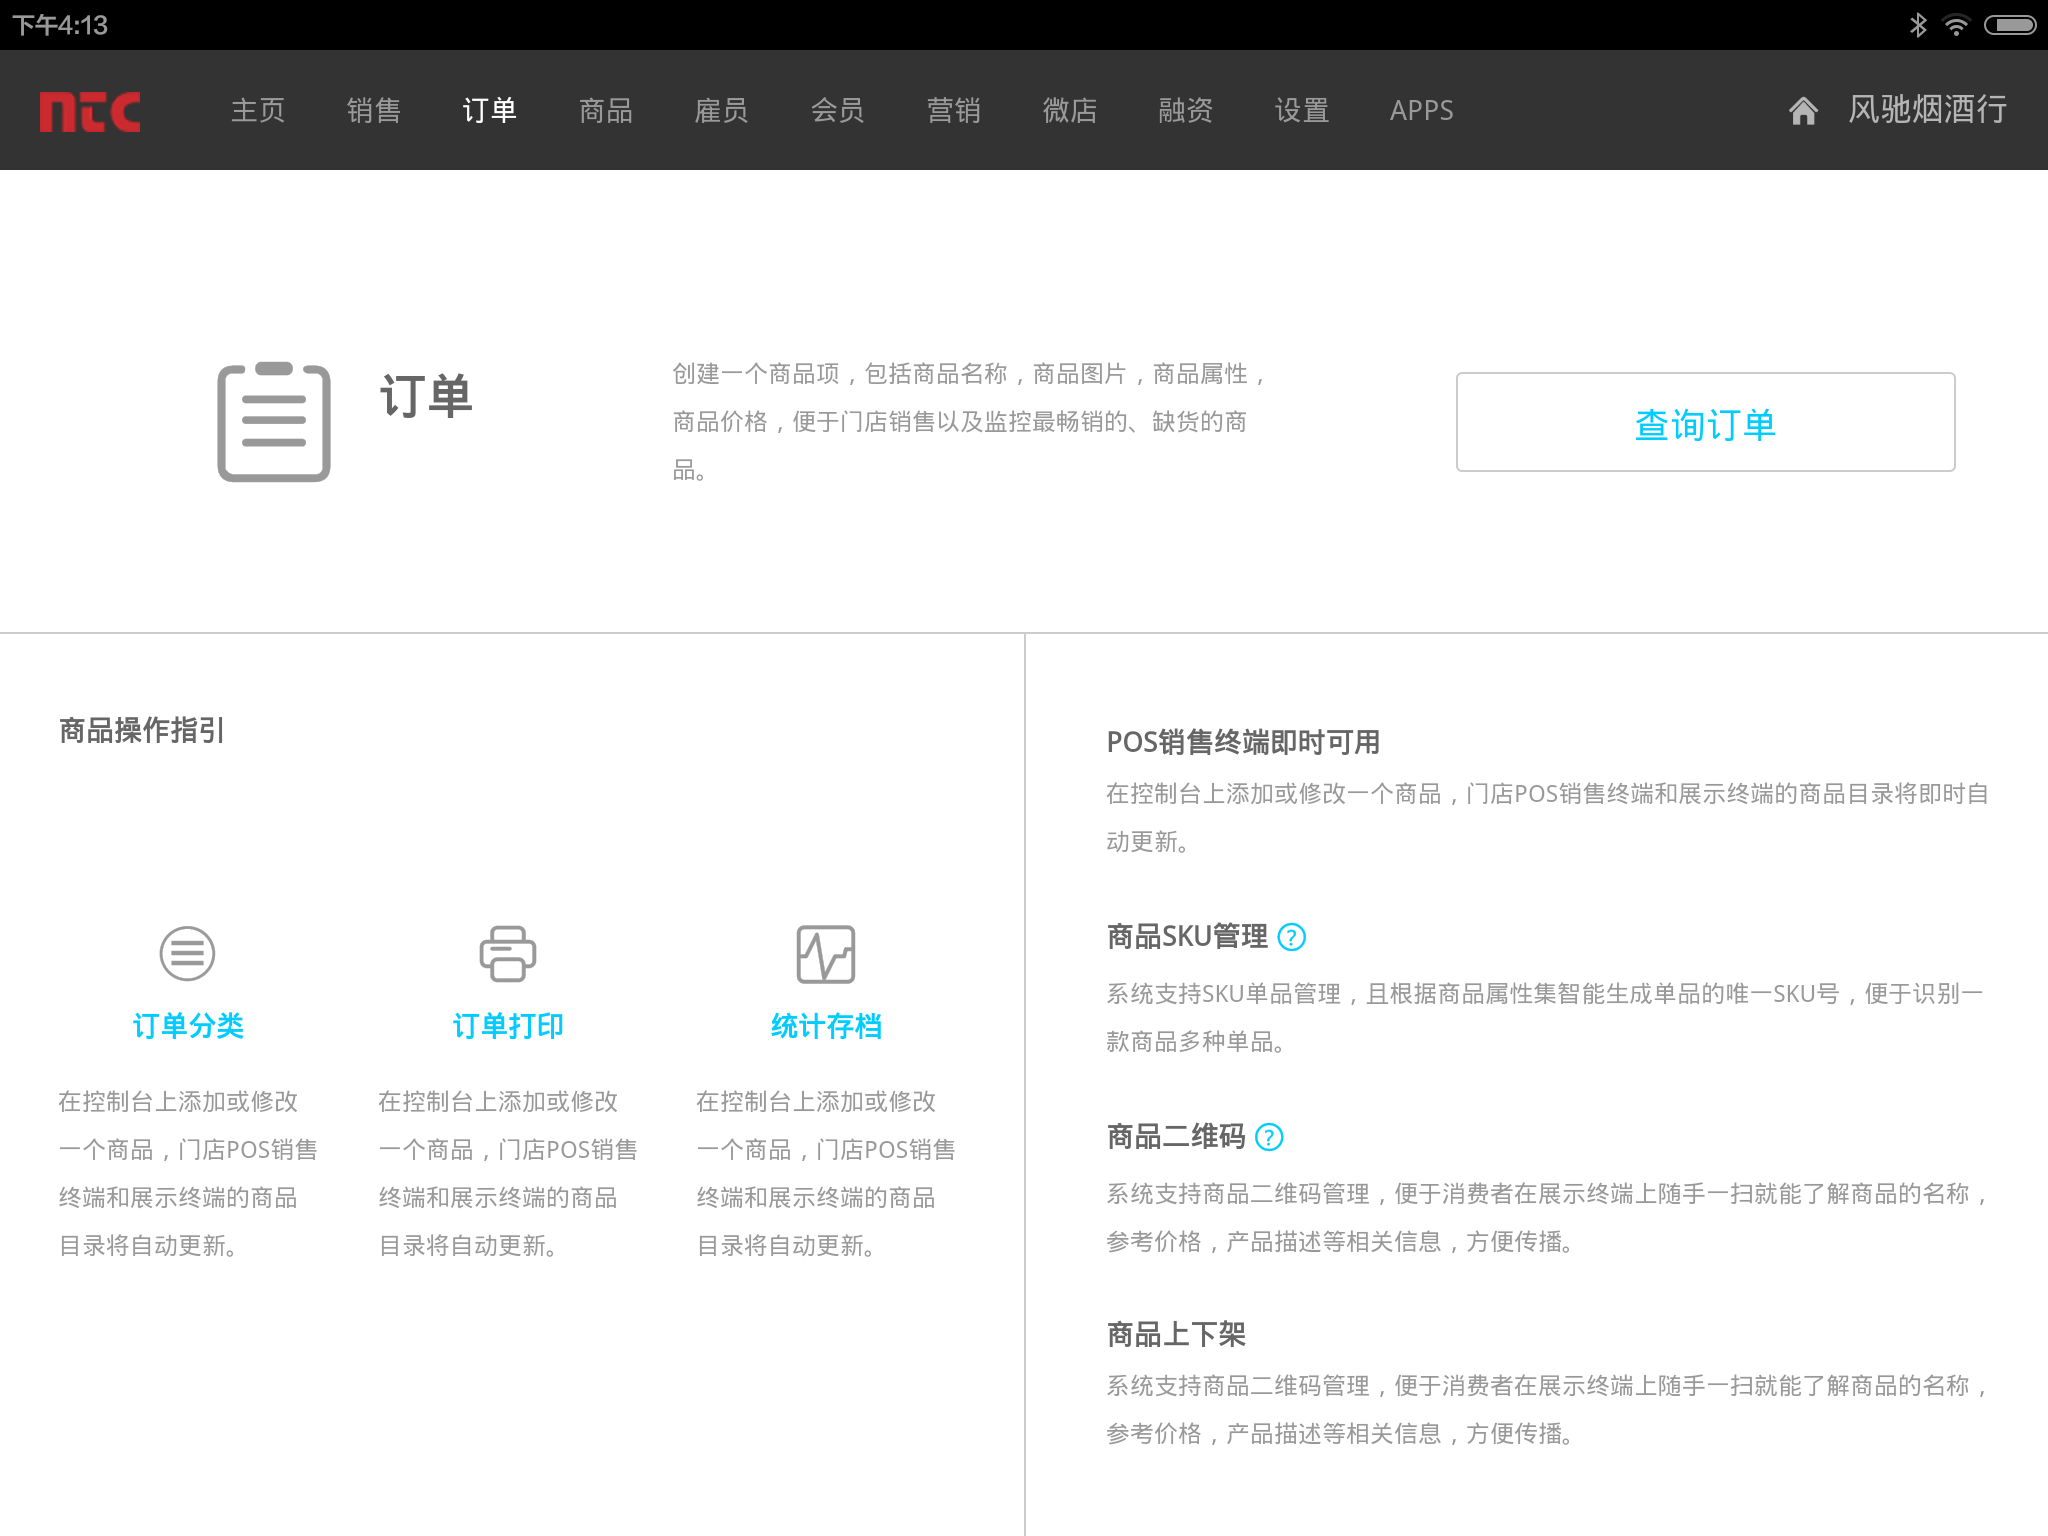Open the APPS menu

click(x=1422, y=110)
